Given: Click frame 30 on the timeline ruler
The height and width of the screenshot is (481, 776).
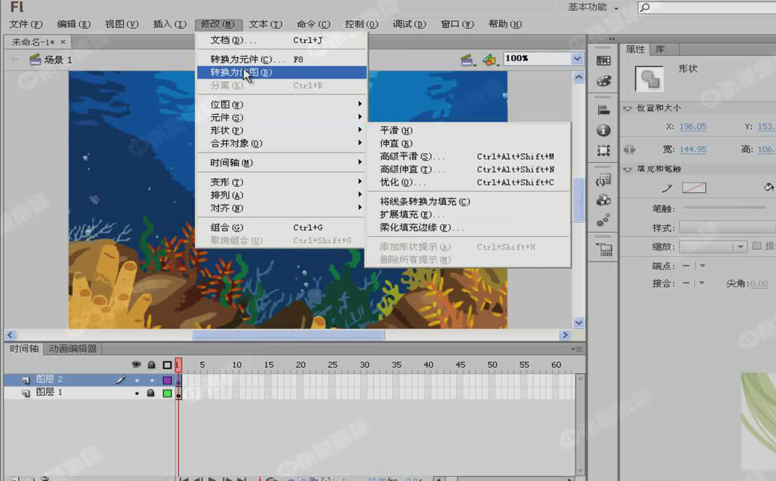Looking at the screenshot, I should (x=364, y=365).
